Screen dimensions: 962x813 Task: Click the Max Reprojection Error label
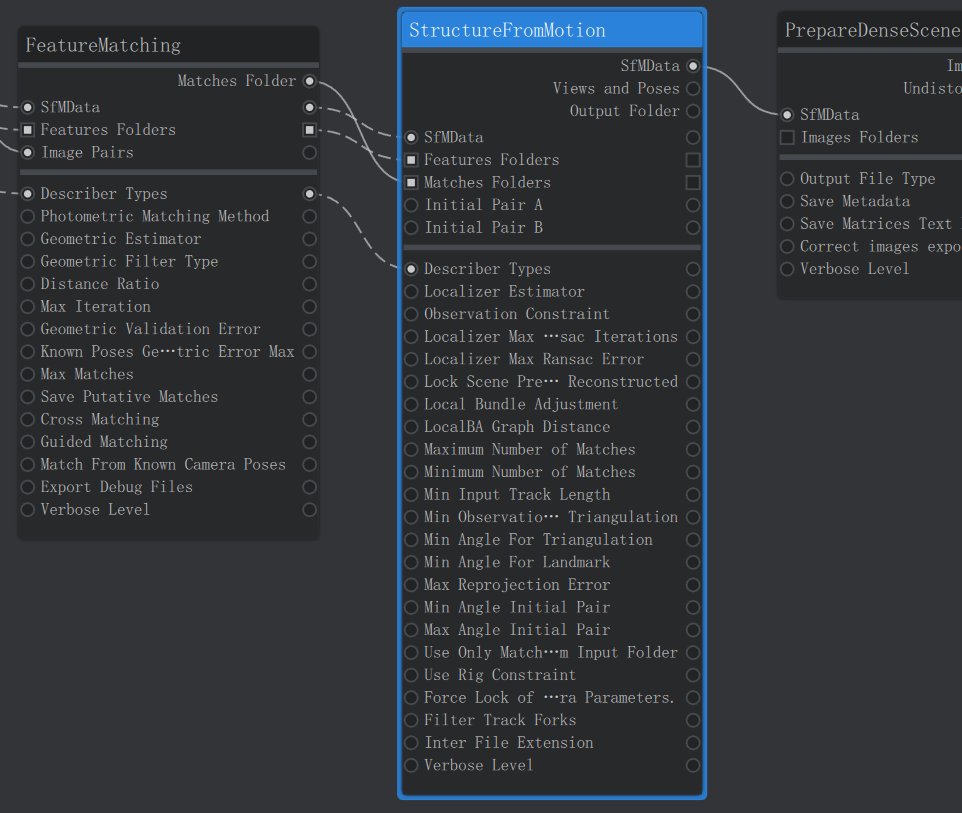517,585
